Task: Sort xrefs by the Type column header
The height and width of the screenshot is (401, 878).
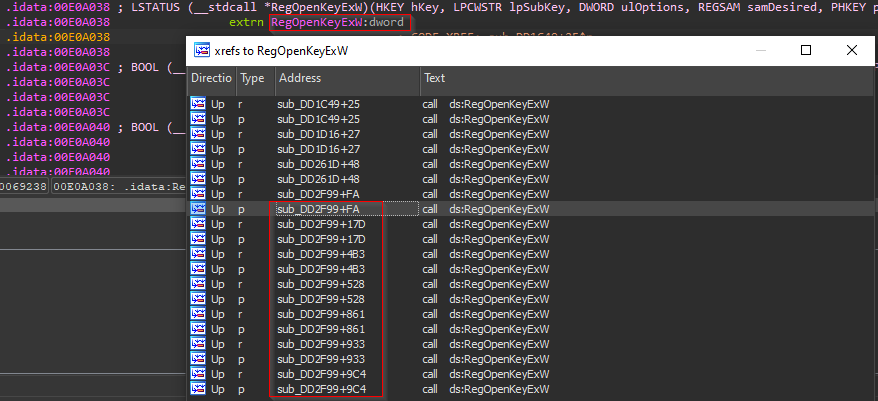Action: [x=252, y=78]
